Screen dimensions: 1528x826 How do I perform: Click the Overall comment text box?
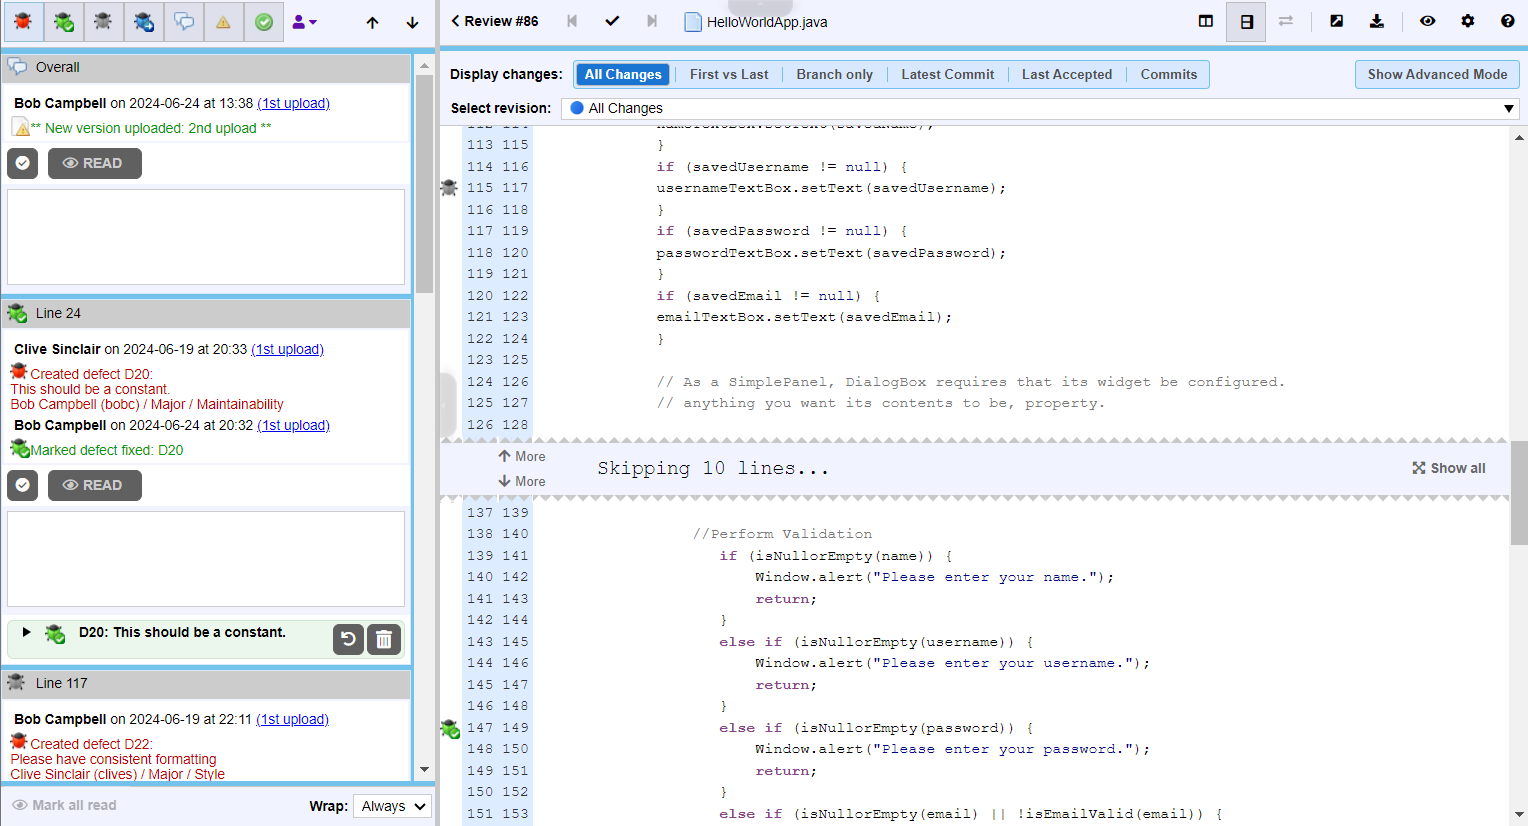click(x=206, y=237)
